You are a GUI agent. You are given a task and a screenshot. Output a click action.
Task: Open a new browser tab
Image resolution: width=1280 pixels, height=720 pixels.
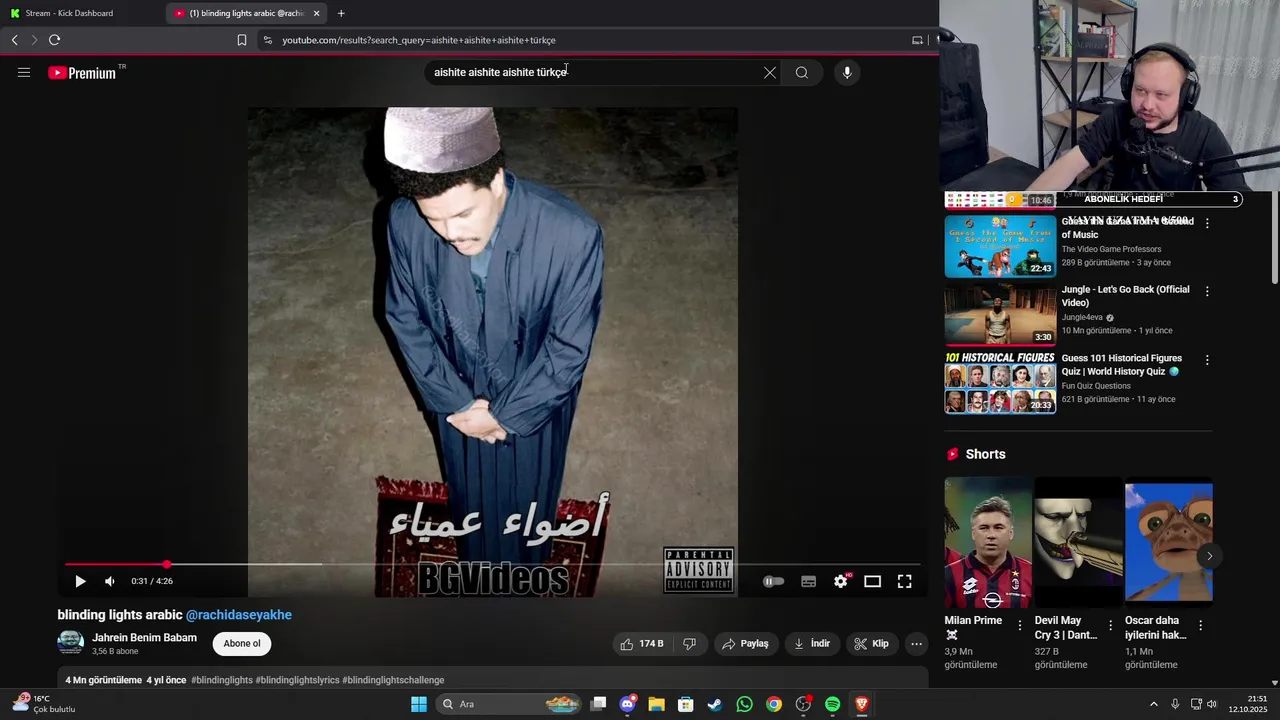(341, 13)
